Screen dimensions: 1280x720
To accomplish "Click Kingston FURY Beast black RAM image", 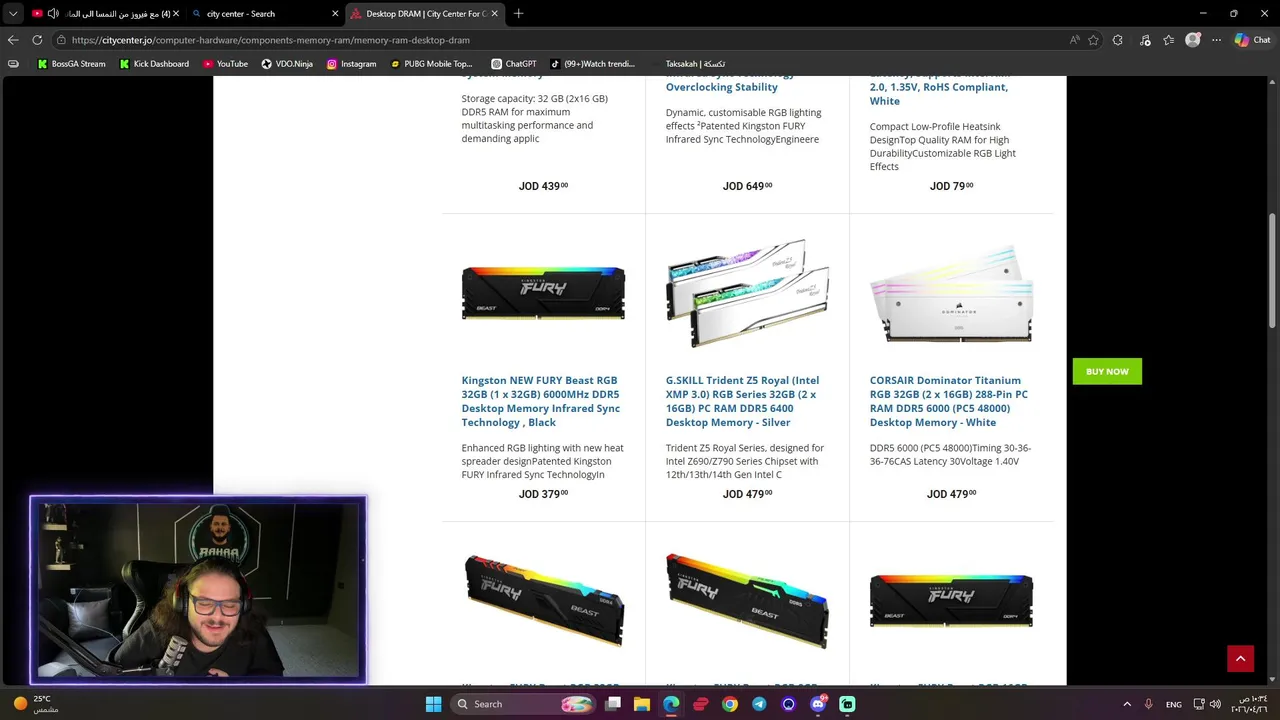I will 543,293.
